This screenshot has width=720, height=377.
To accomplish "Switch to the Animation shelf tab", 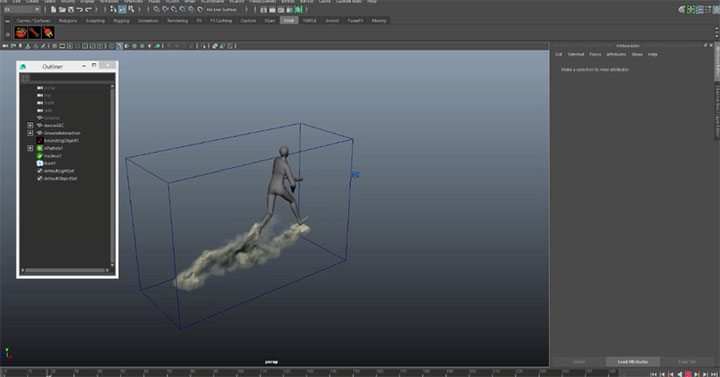I will point(148,21).
